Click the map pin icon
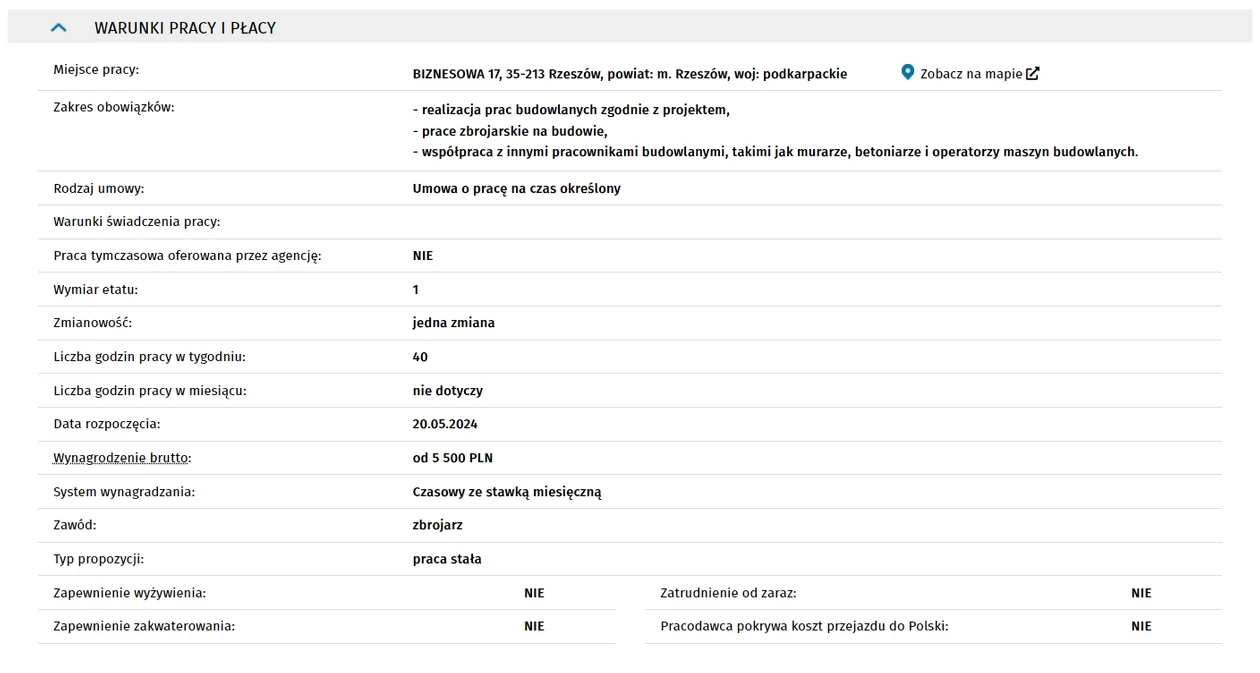 [x=907, y=72]
